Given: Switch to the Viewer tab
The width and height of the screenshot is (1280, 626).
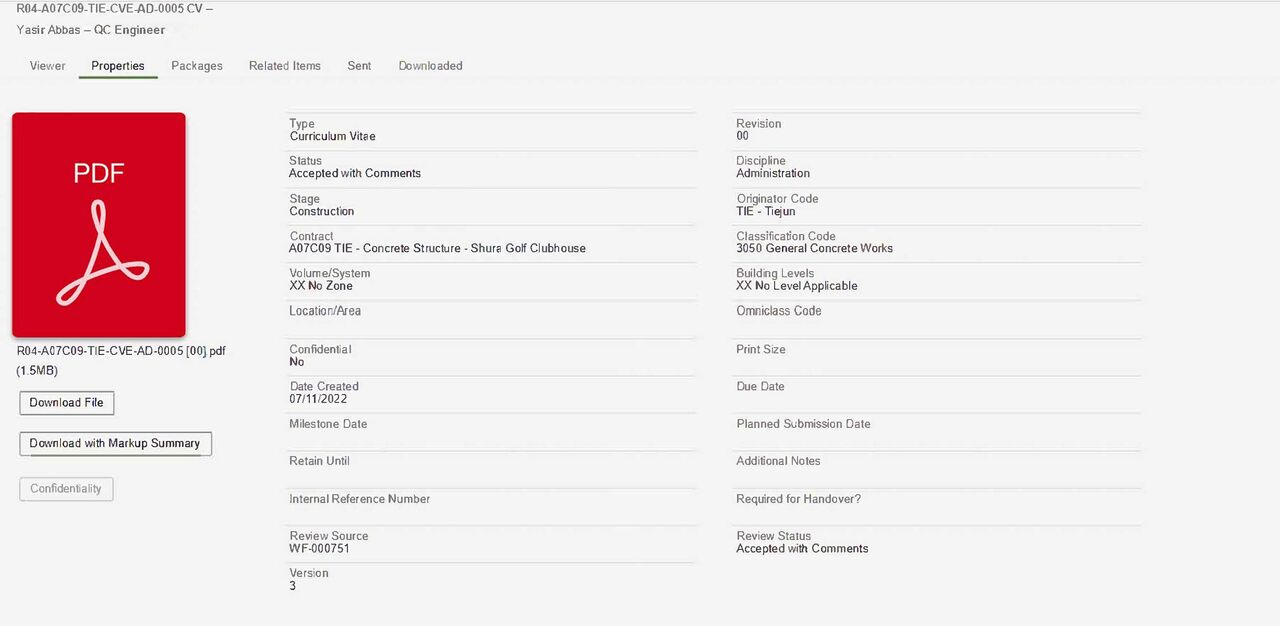Looking at the screenshot, I should click(x=48, y=66).
